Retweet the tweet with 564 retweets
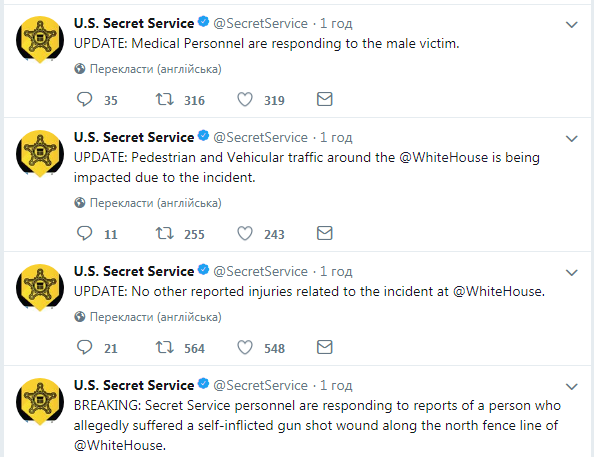Viewport: 594px width, 457px height. [x=164, y=347]
